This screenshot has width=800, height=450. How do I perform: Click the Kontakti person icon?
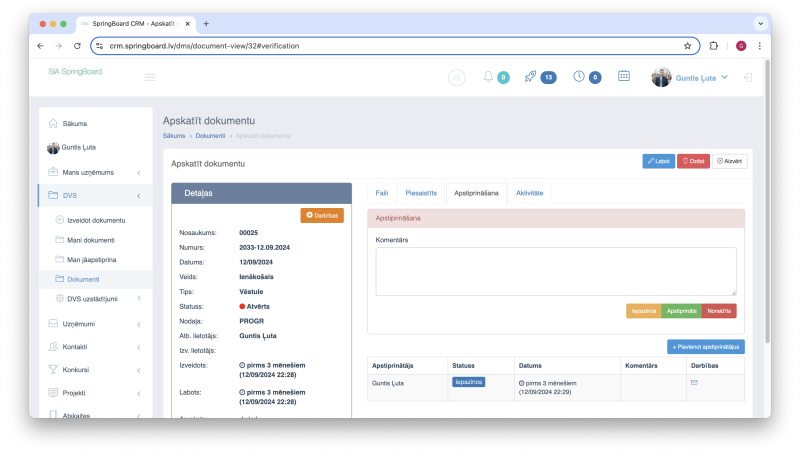pyautogui.click(x=53, y=346)
